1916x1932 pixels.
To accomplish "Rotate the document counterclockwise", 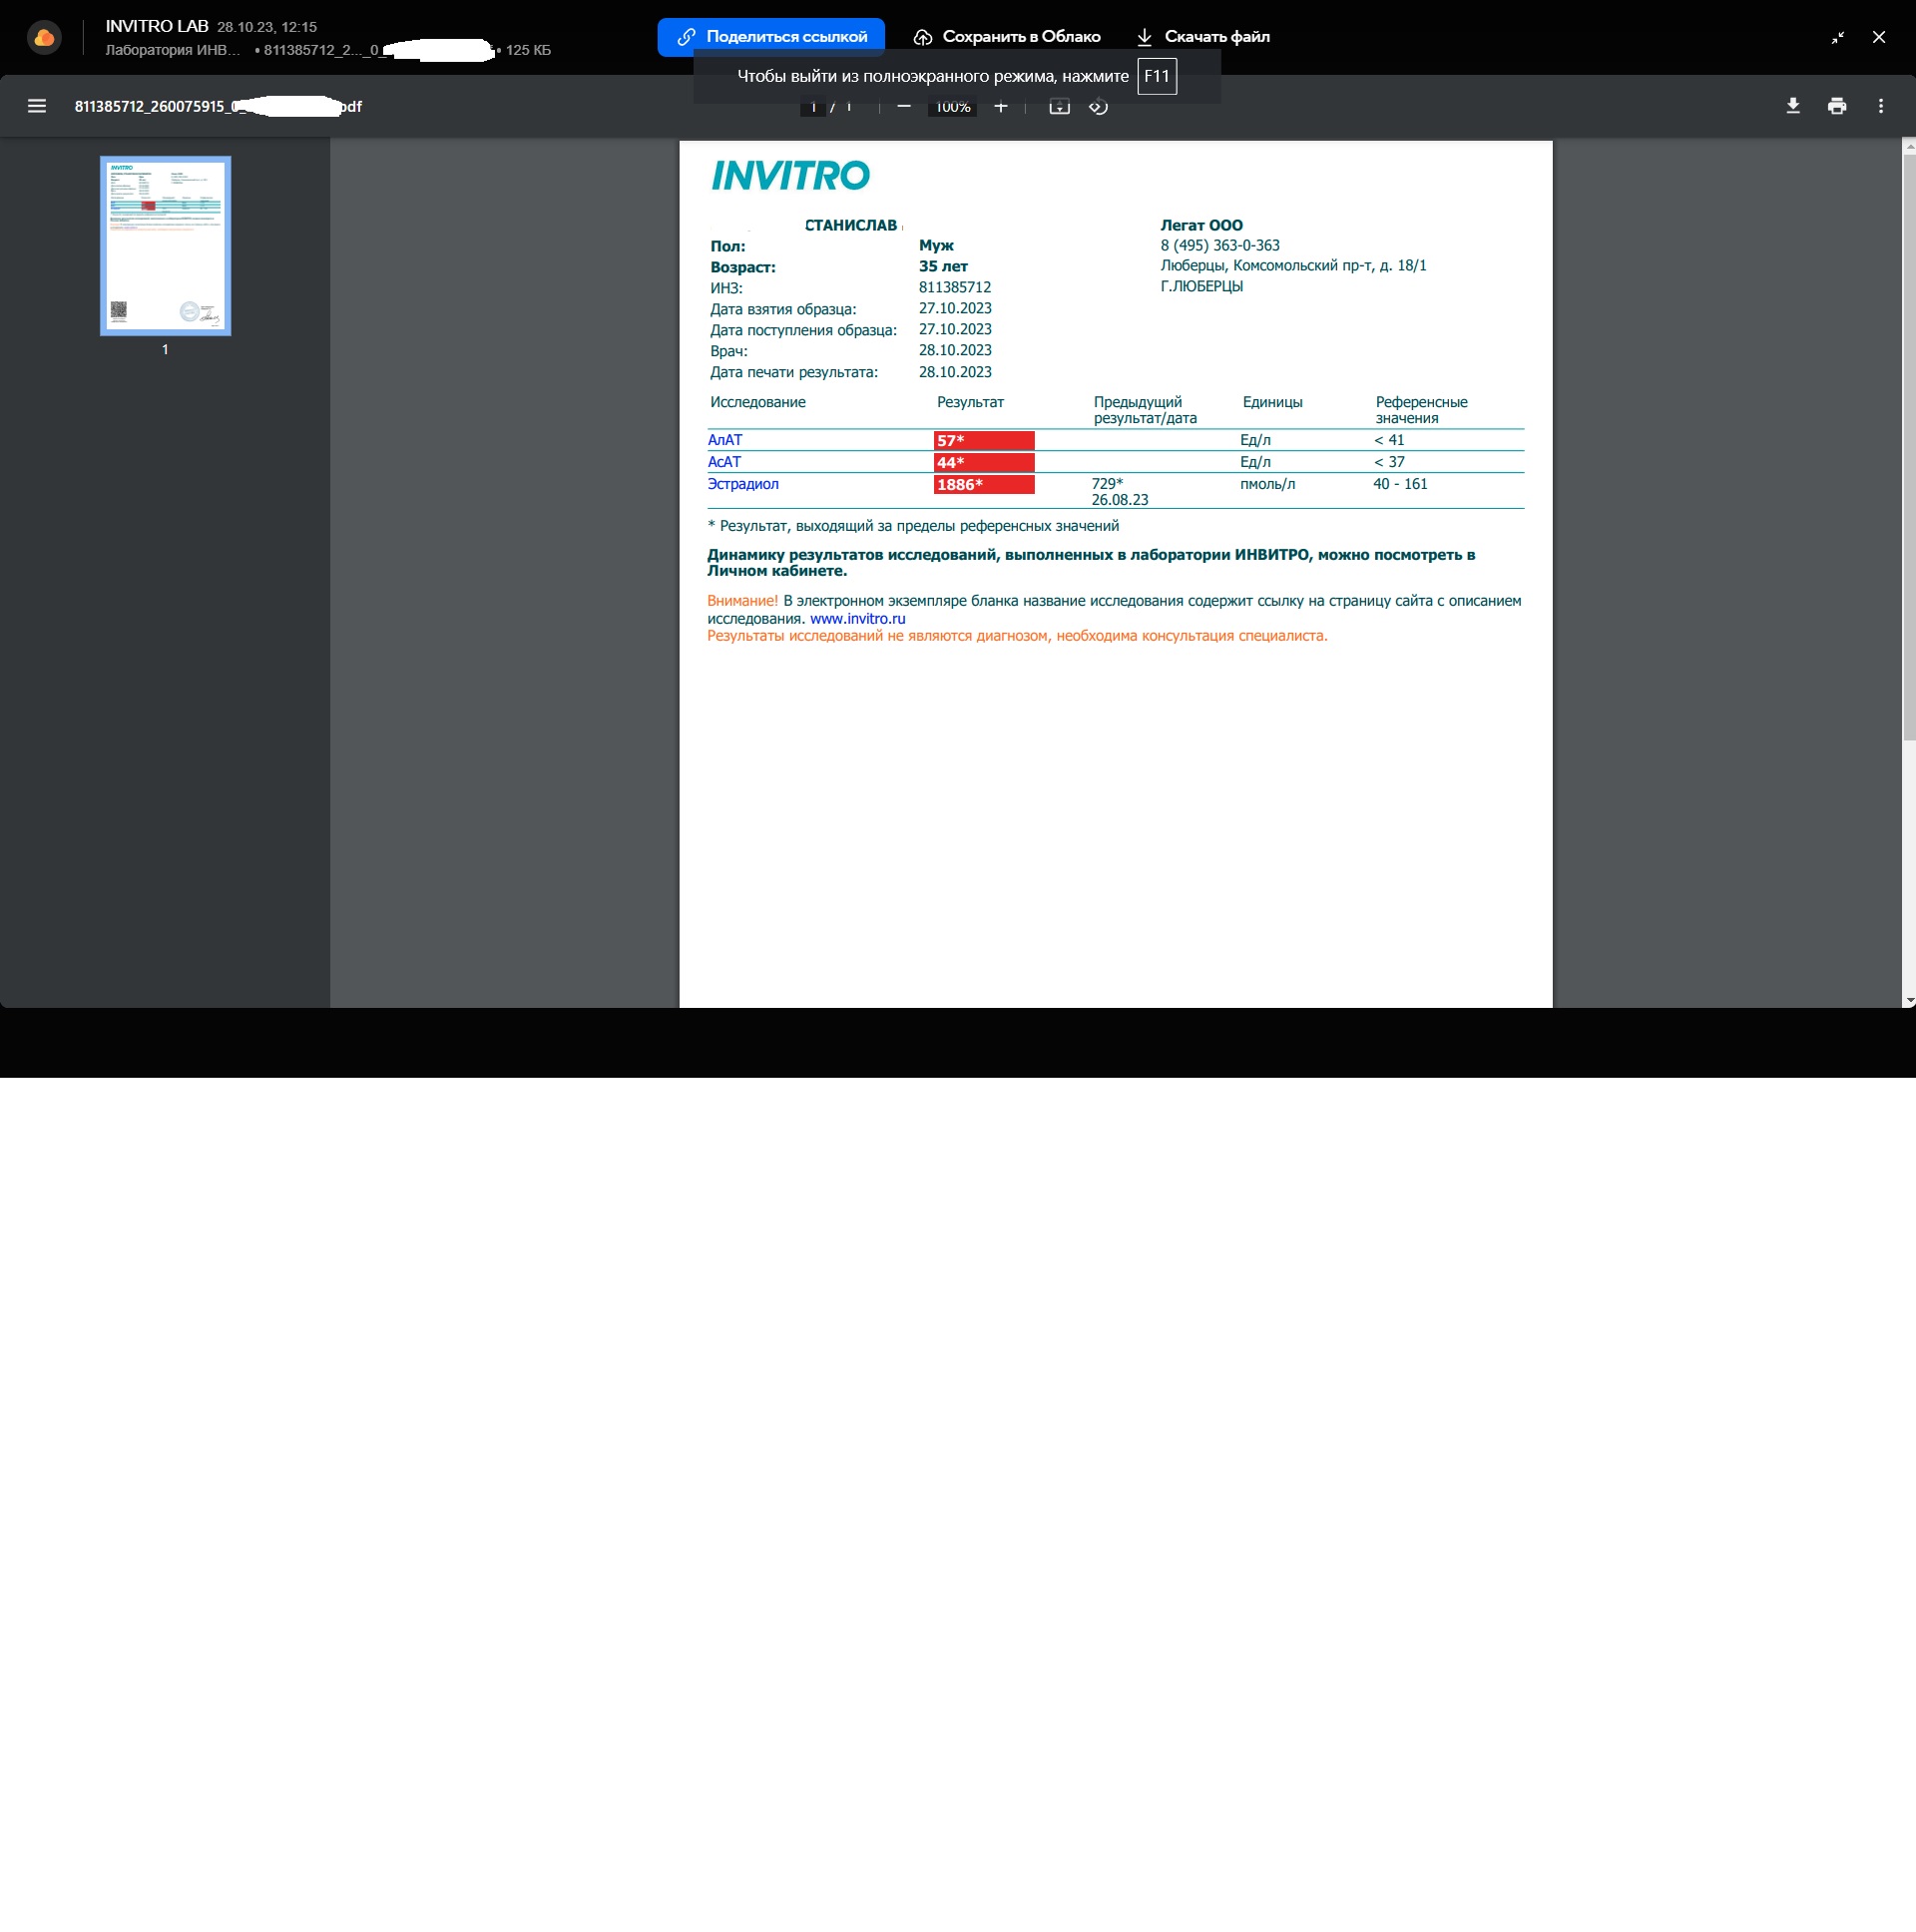I will pyautogui.click(x=1098, y=107).
